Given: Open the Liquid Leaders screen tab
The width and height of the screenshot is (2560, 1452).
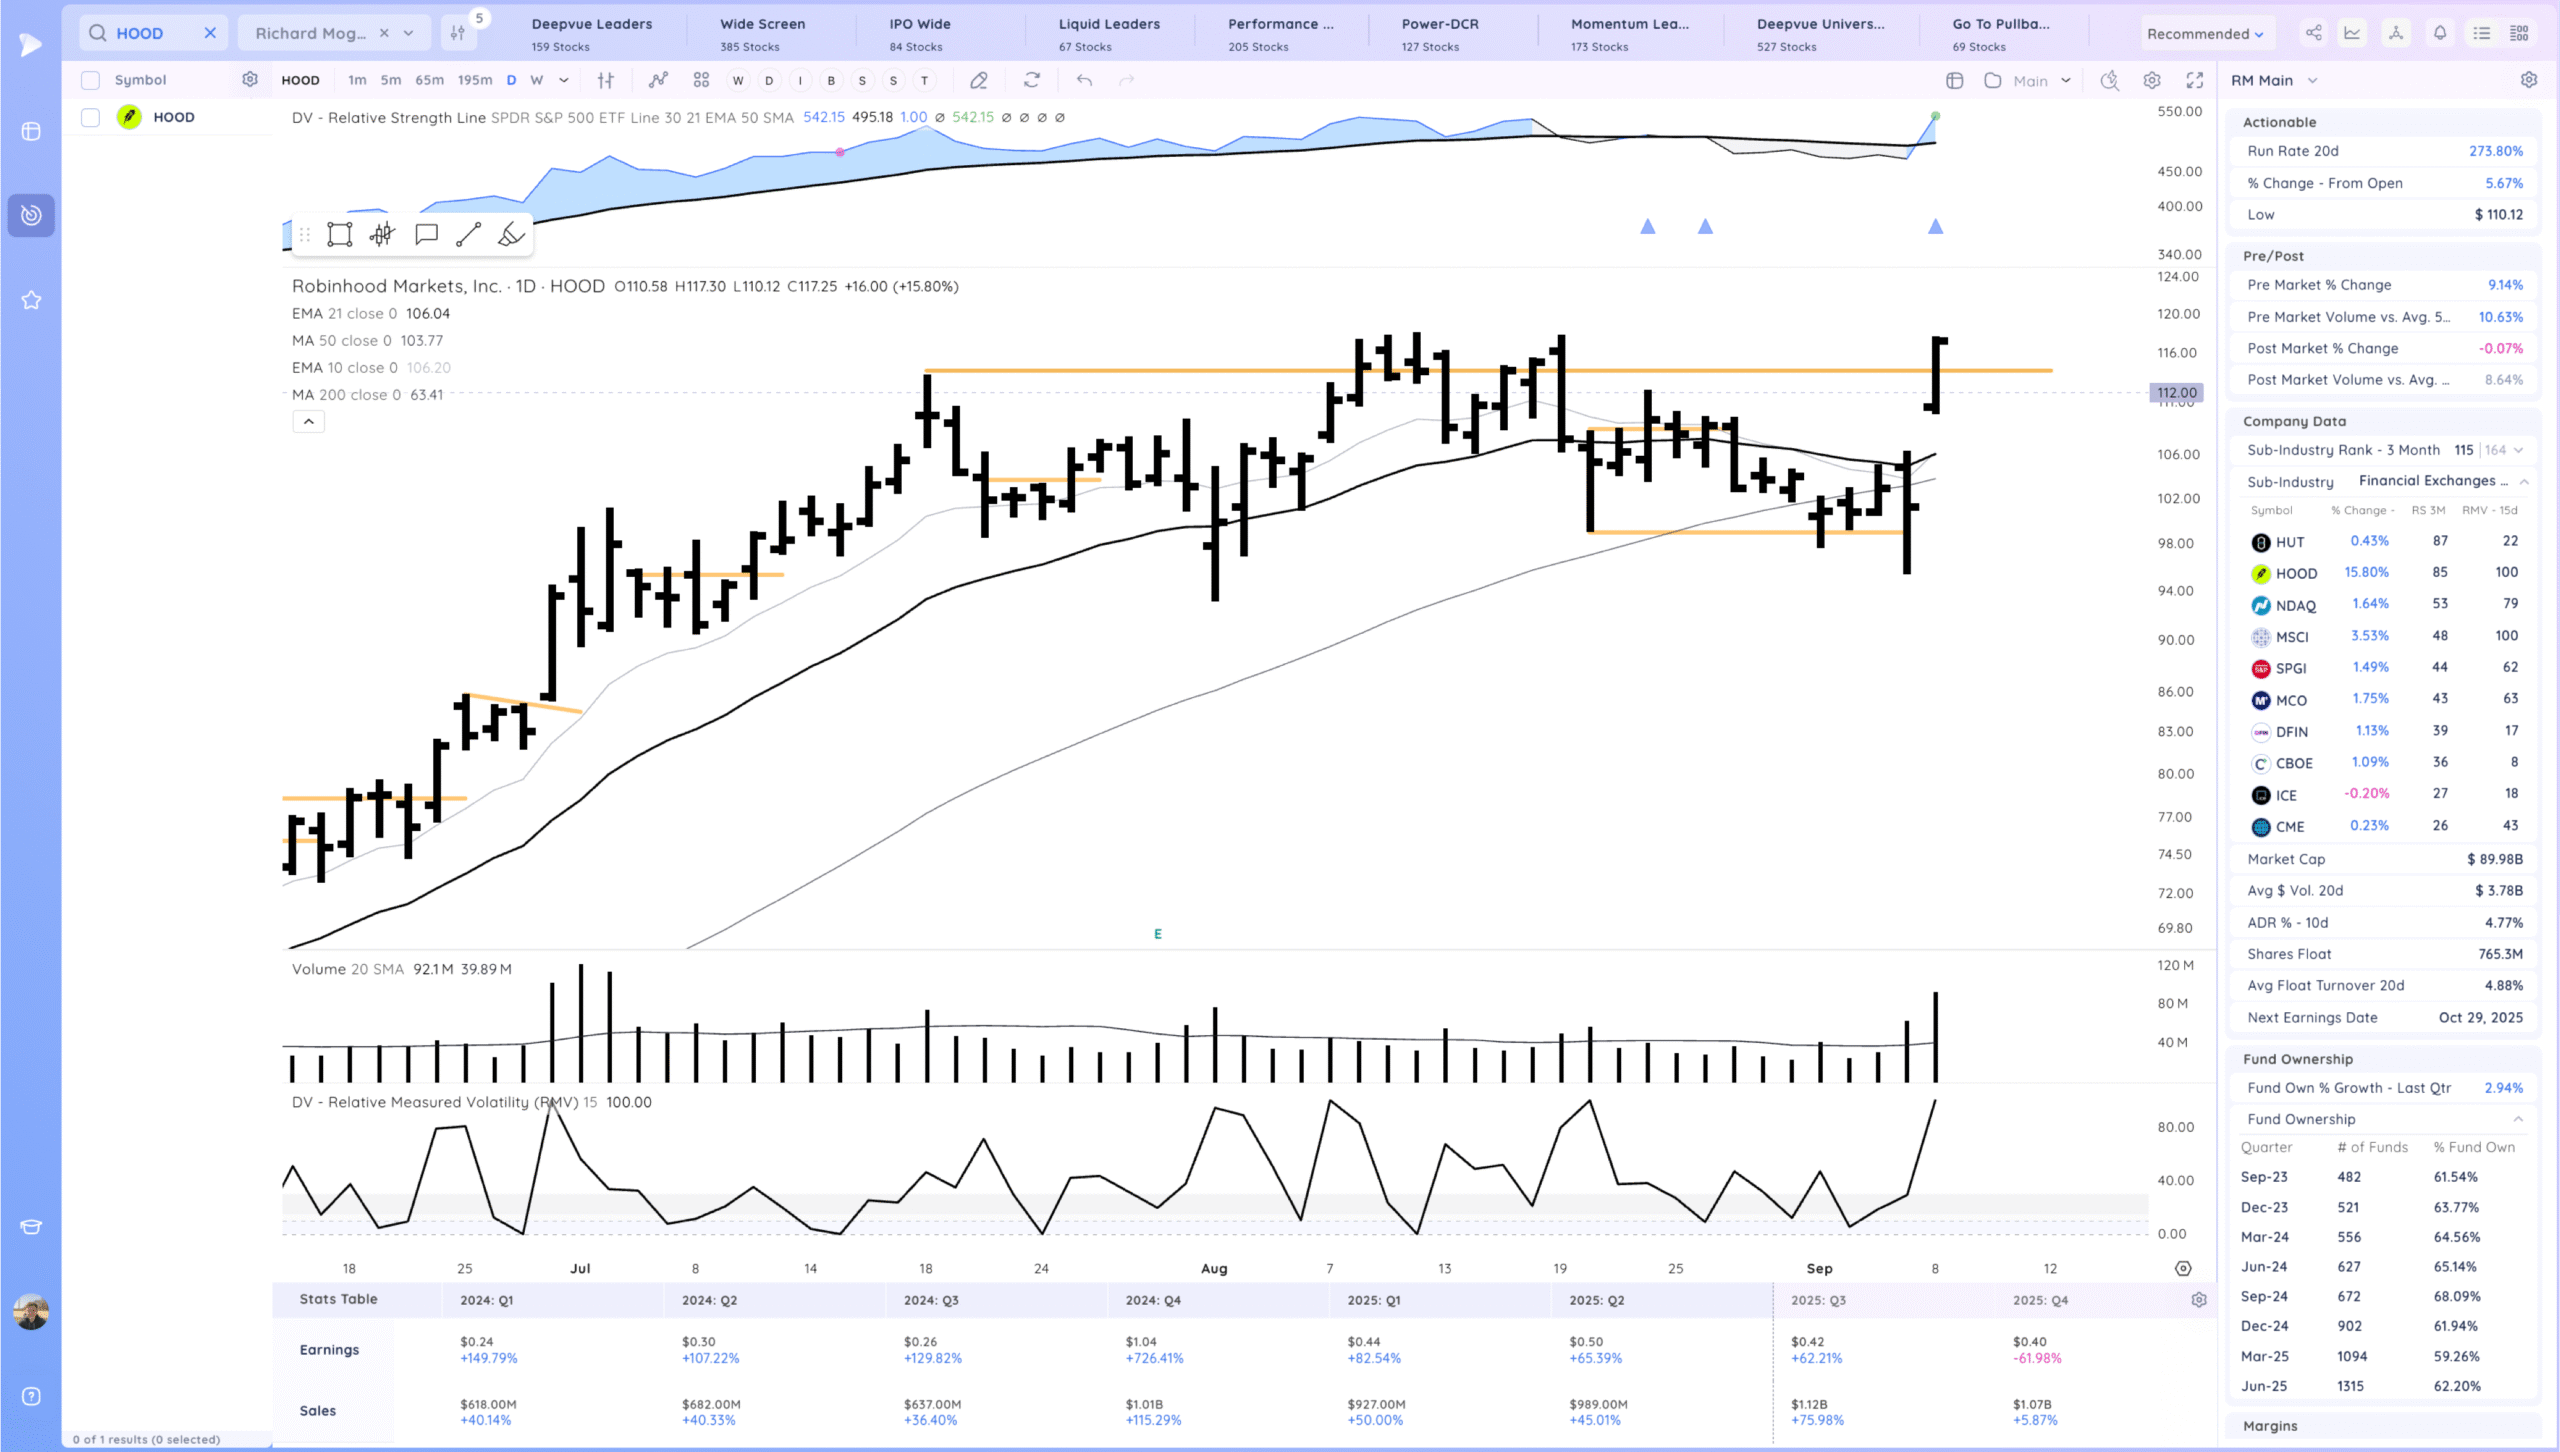Looking at the screenshot, I should [1109, 34].
